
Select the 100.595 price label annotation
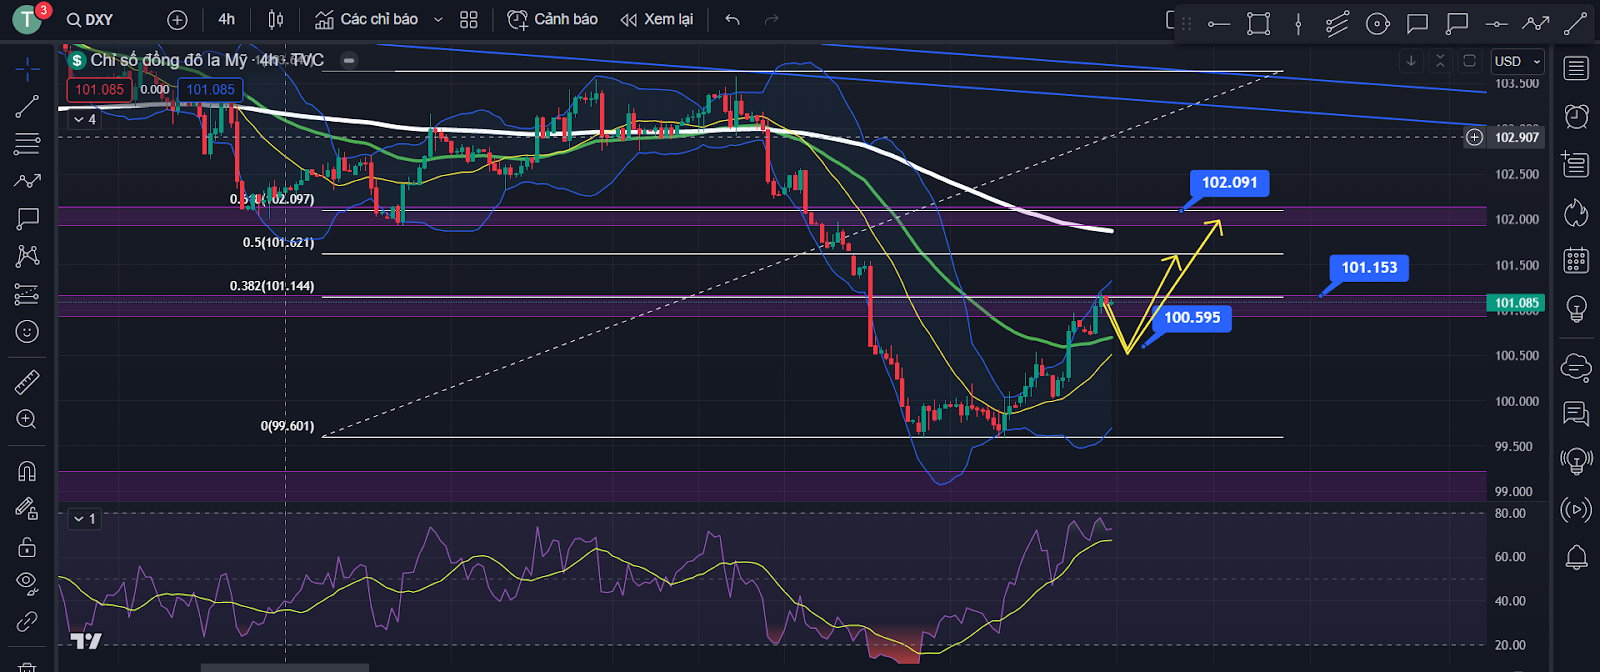click(1192, 318)
